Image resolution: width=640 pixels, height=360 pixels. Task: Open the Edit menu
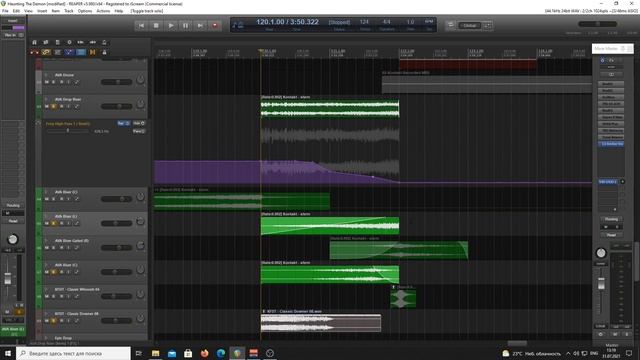click(16, 11)
